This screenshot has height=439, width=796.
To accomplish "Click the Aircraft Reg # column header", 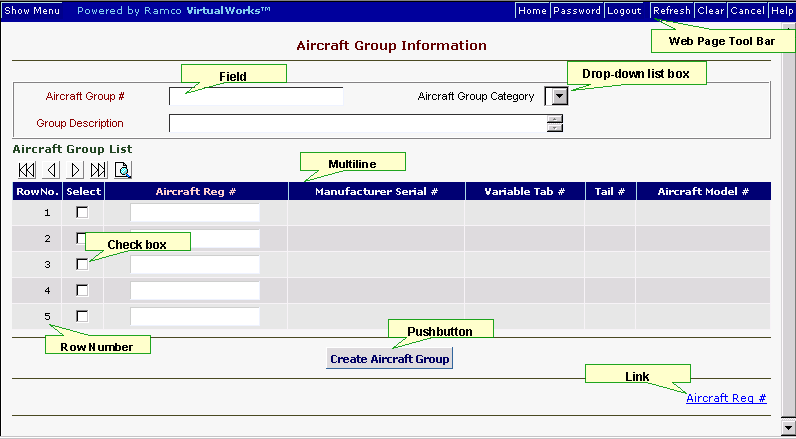I will (196, 191).
